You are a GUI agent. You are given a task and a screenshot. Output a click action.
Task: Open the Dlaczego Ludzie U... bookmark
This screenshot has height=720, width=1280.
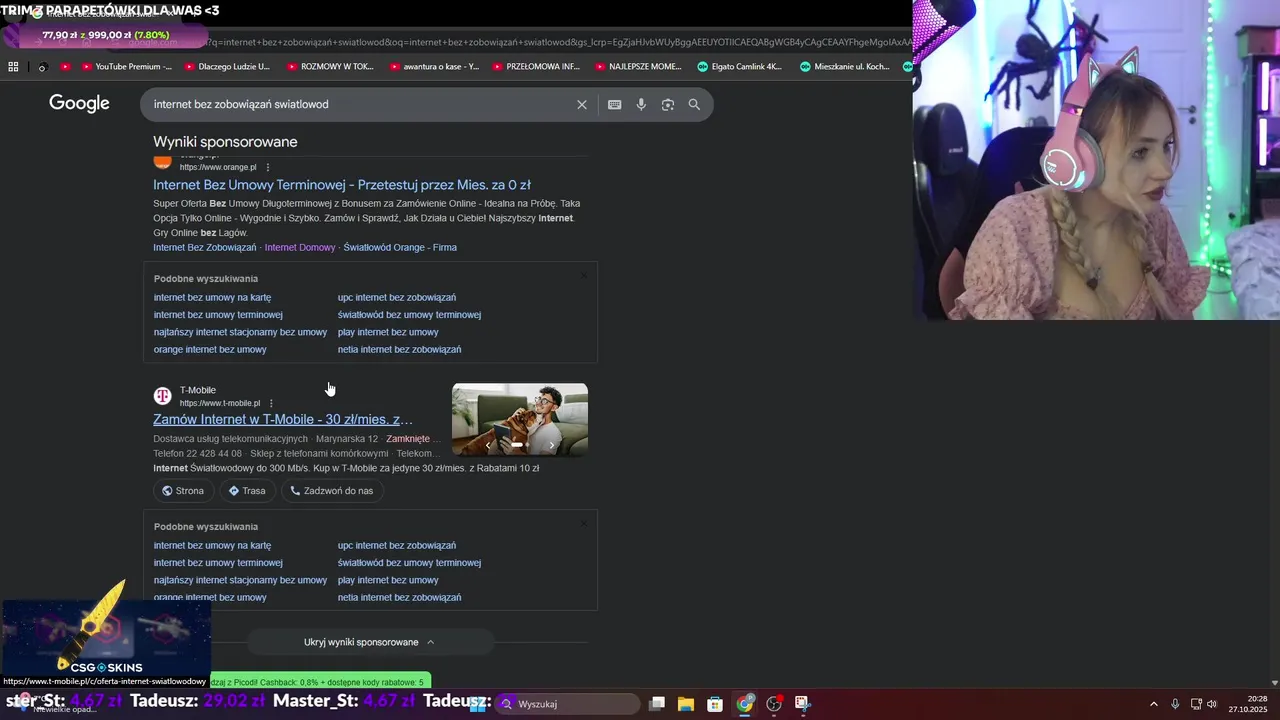[227, 67]
